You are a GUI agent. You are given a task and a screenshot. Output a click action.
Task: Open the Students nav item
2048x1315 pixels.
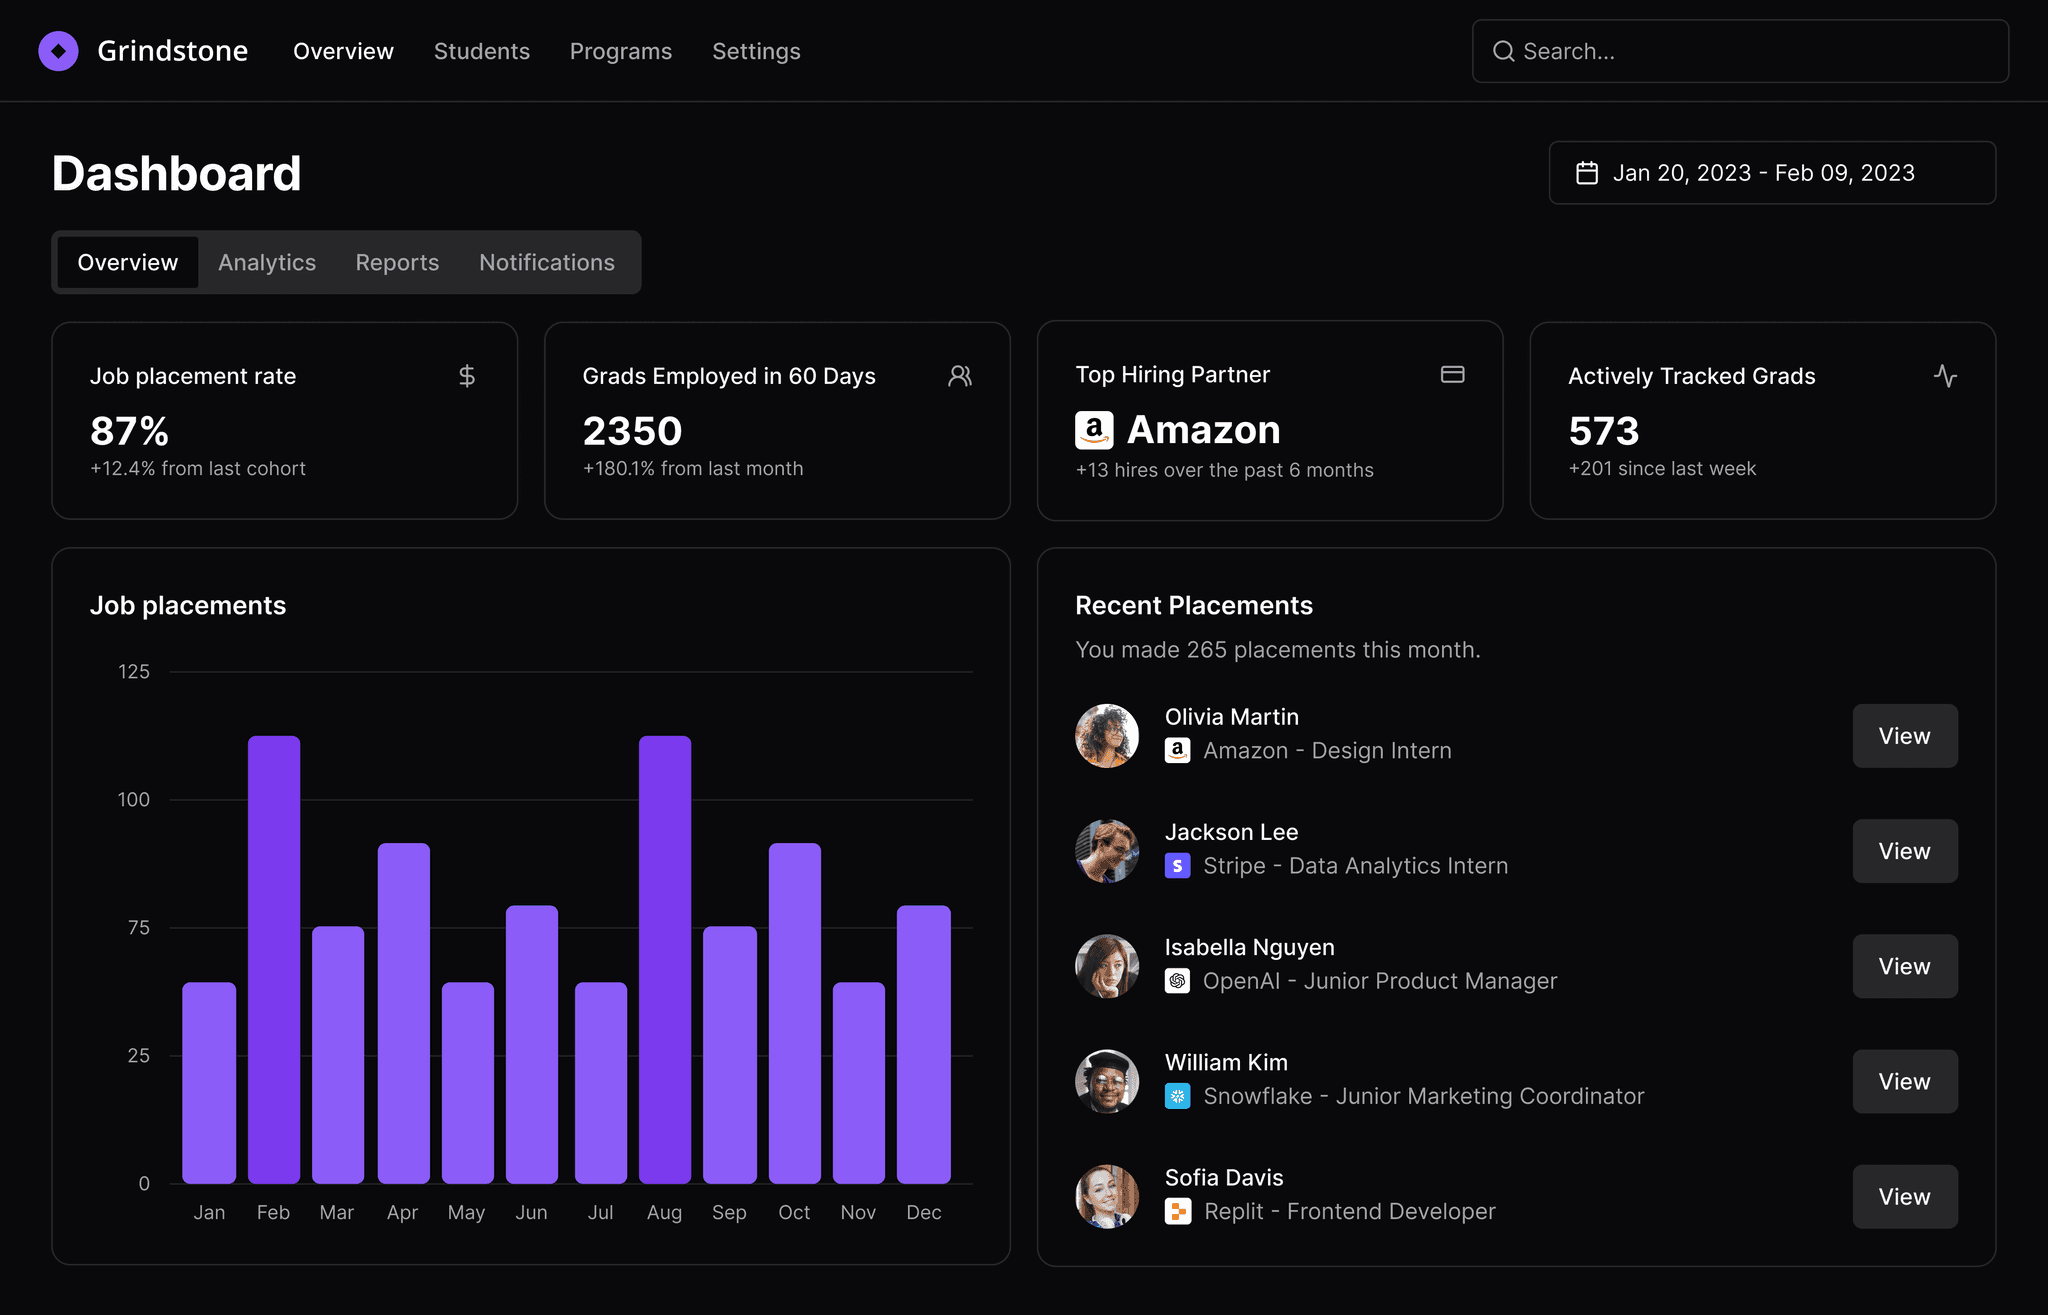pyautogui.click(x=482, y=51)
